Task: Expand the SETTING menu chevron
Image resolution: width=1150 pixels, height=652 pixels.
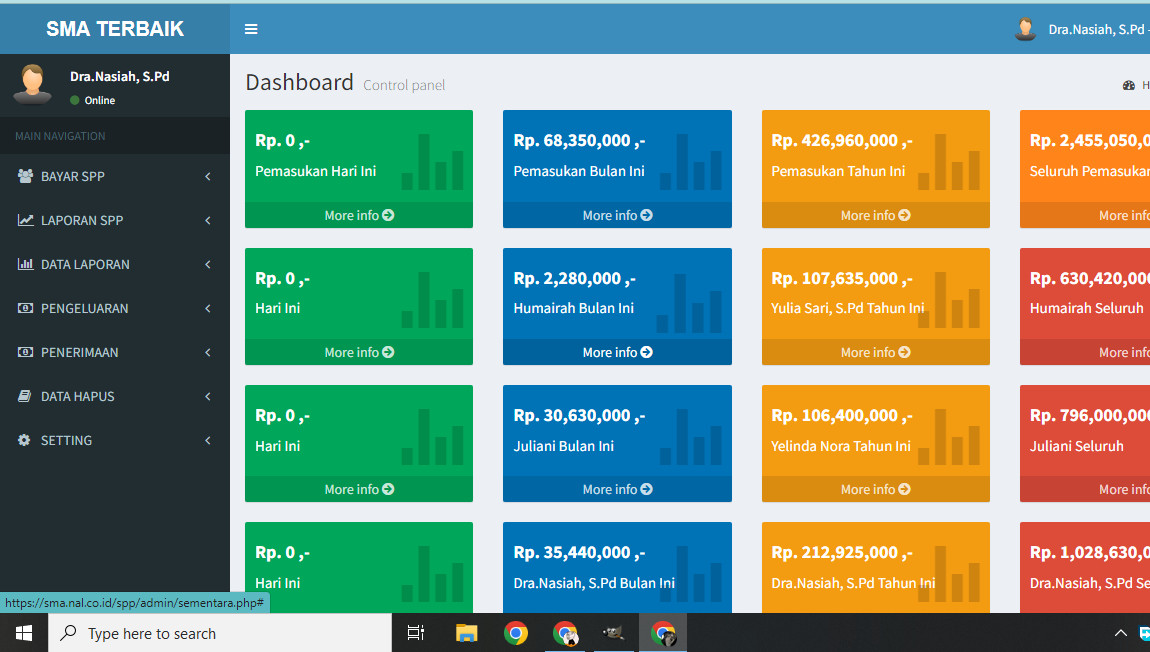Action: coord(207,440)
